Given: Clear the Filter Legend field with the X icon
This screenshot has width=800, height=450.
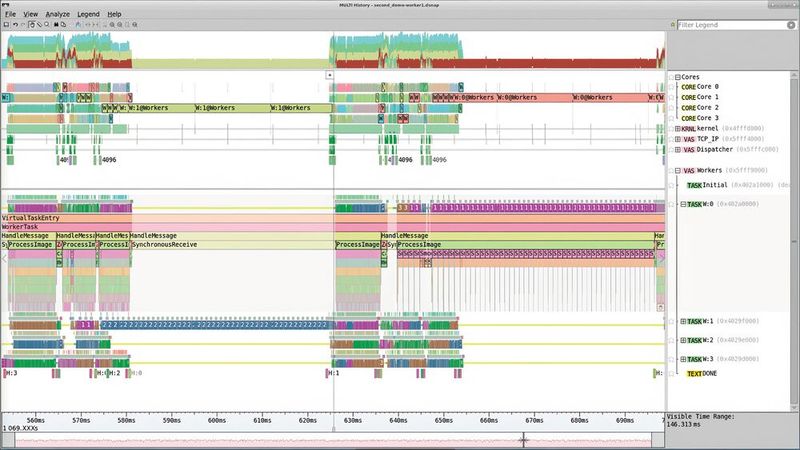Looking at the screenshot, I should [x=792, y=23].
